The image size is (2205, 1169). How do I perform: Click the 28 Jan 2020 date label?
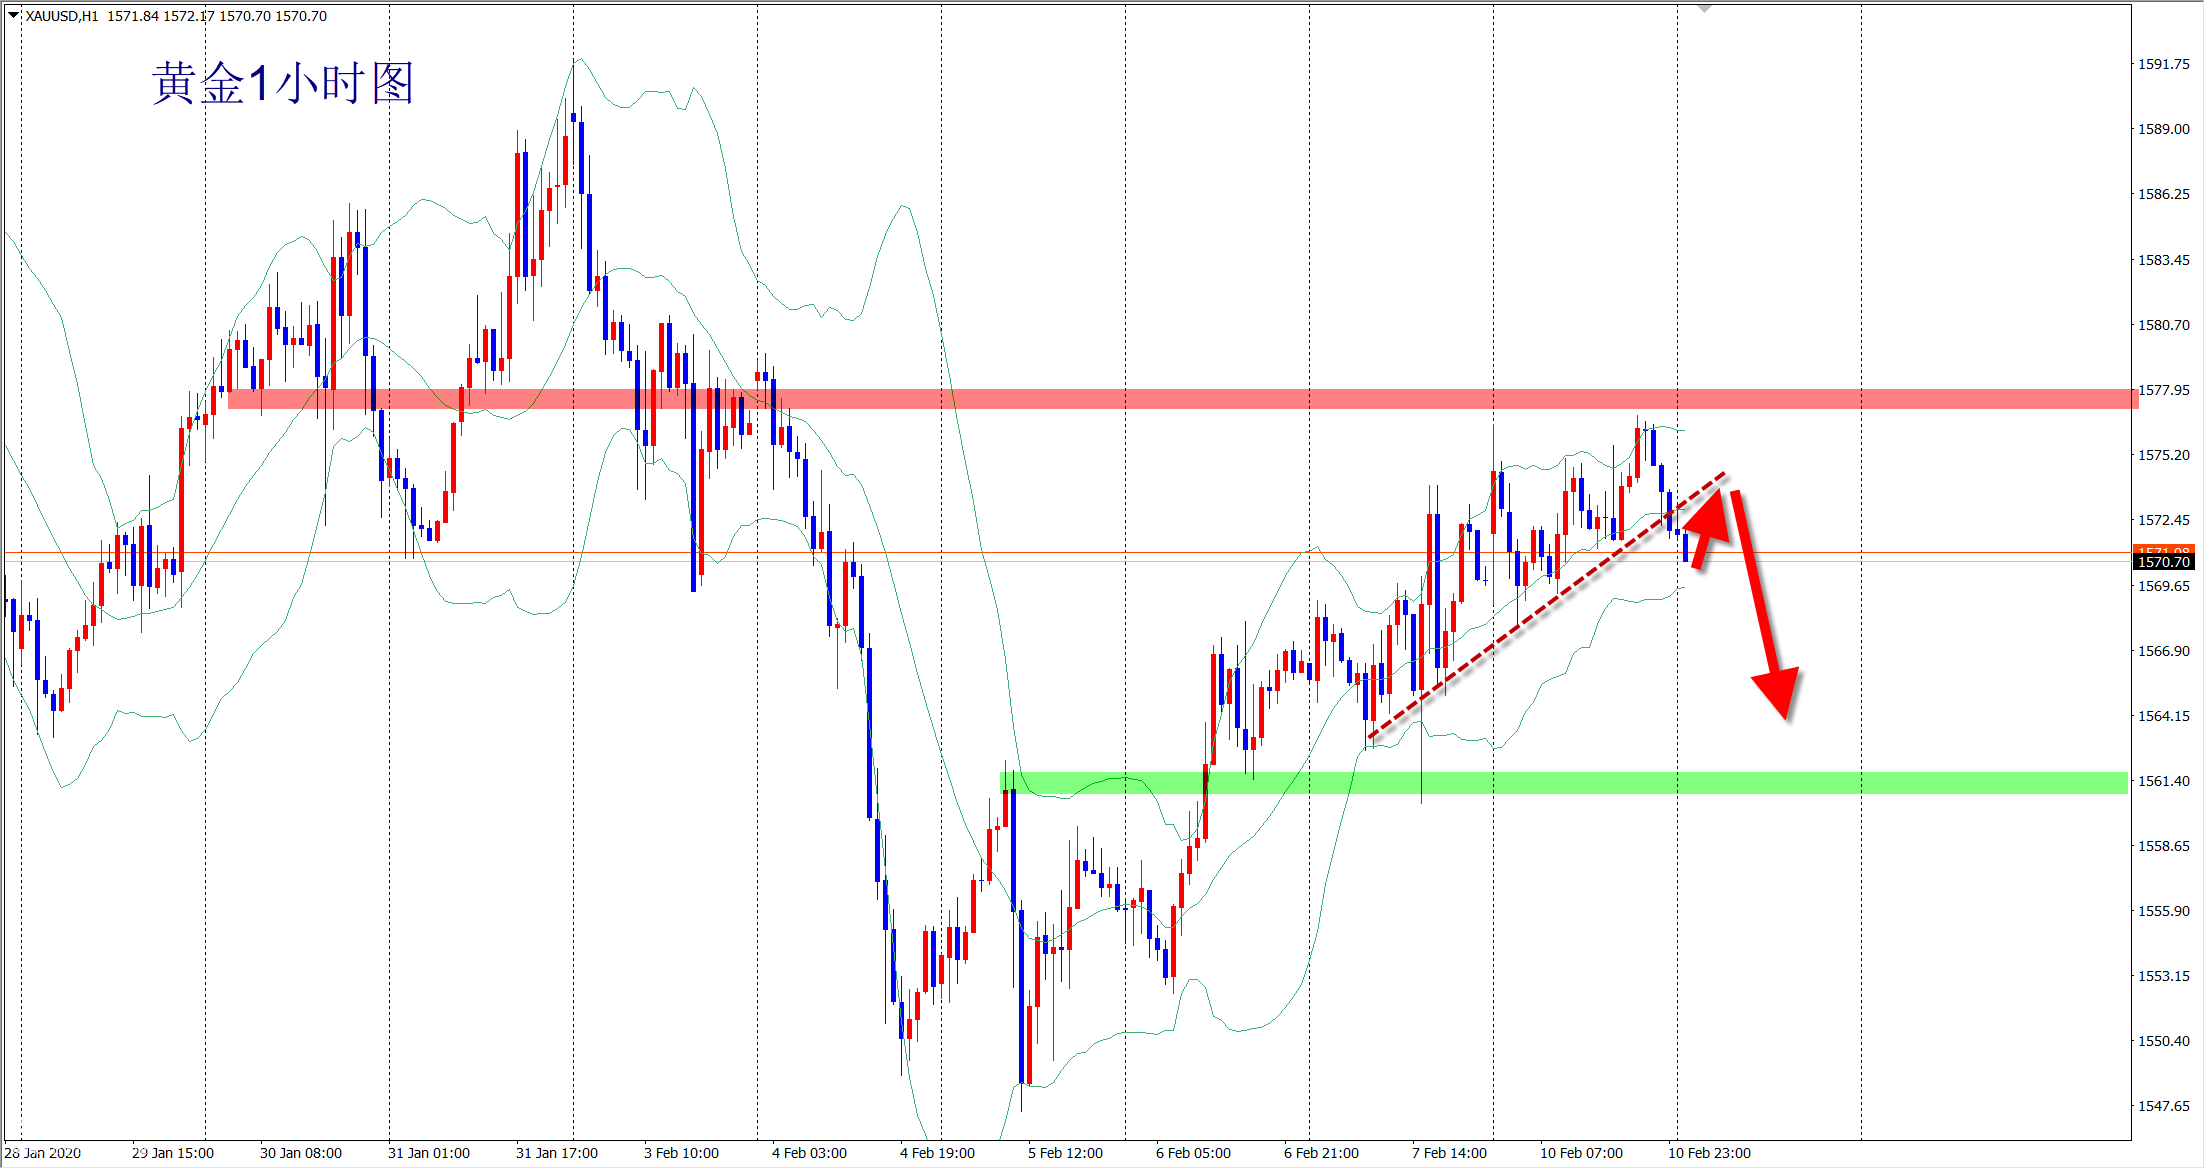43,1153
